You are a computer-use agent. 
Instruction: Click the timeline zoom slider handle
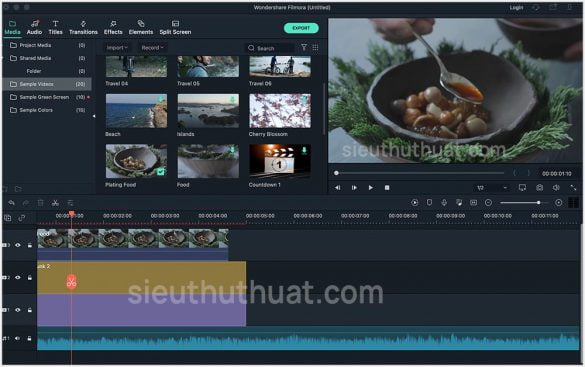pyautogui.click(x=538, y=203)
